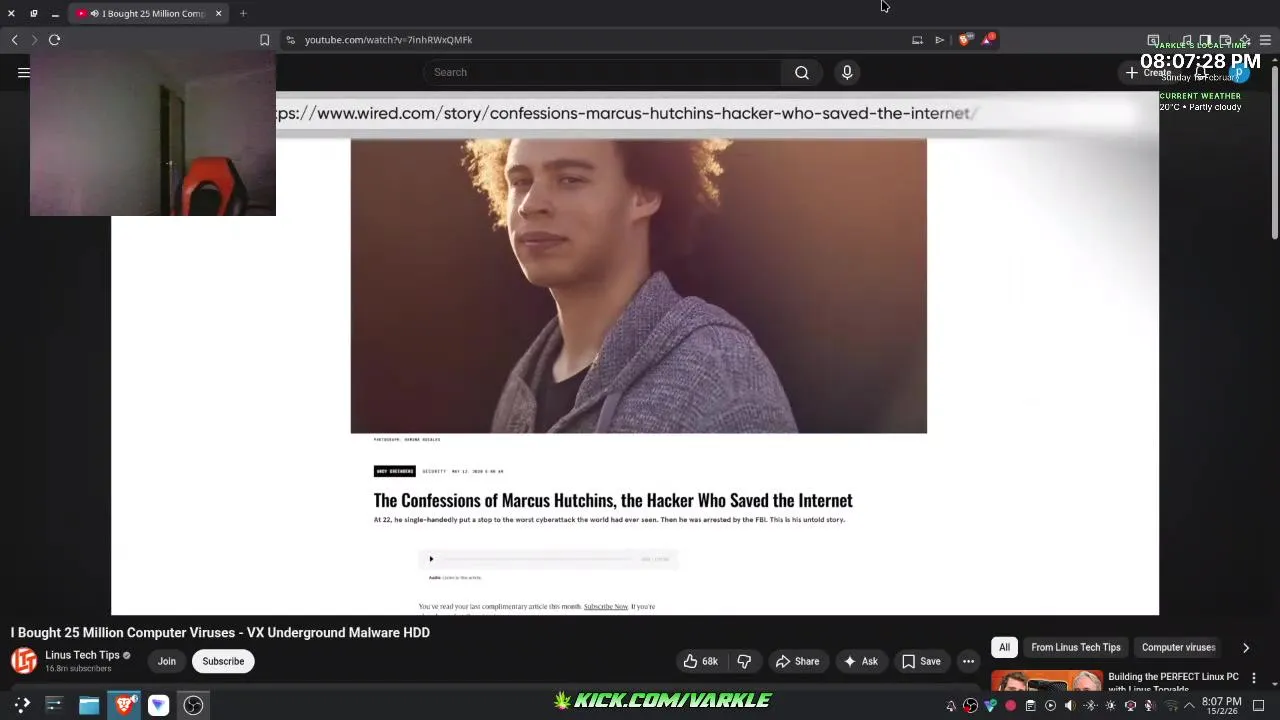Click the YouTube search magnifier button
Screen dimensions: 1280x720
802,72
